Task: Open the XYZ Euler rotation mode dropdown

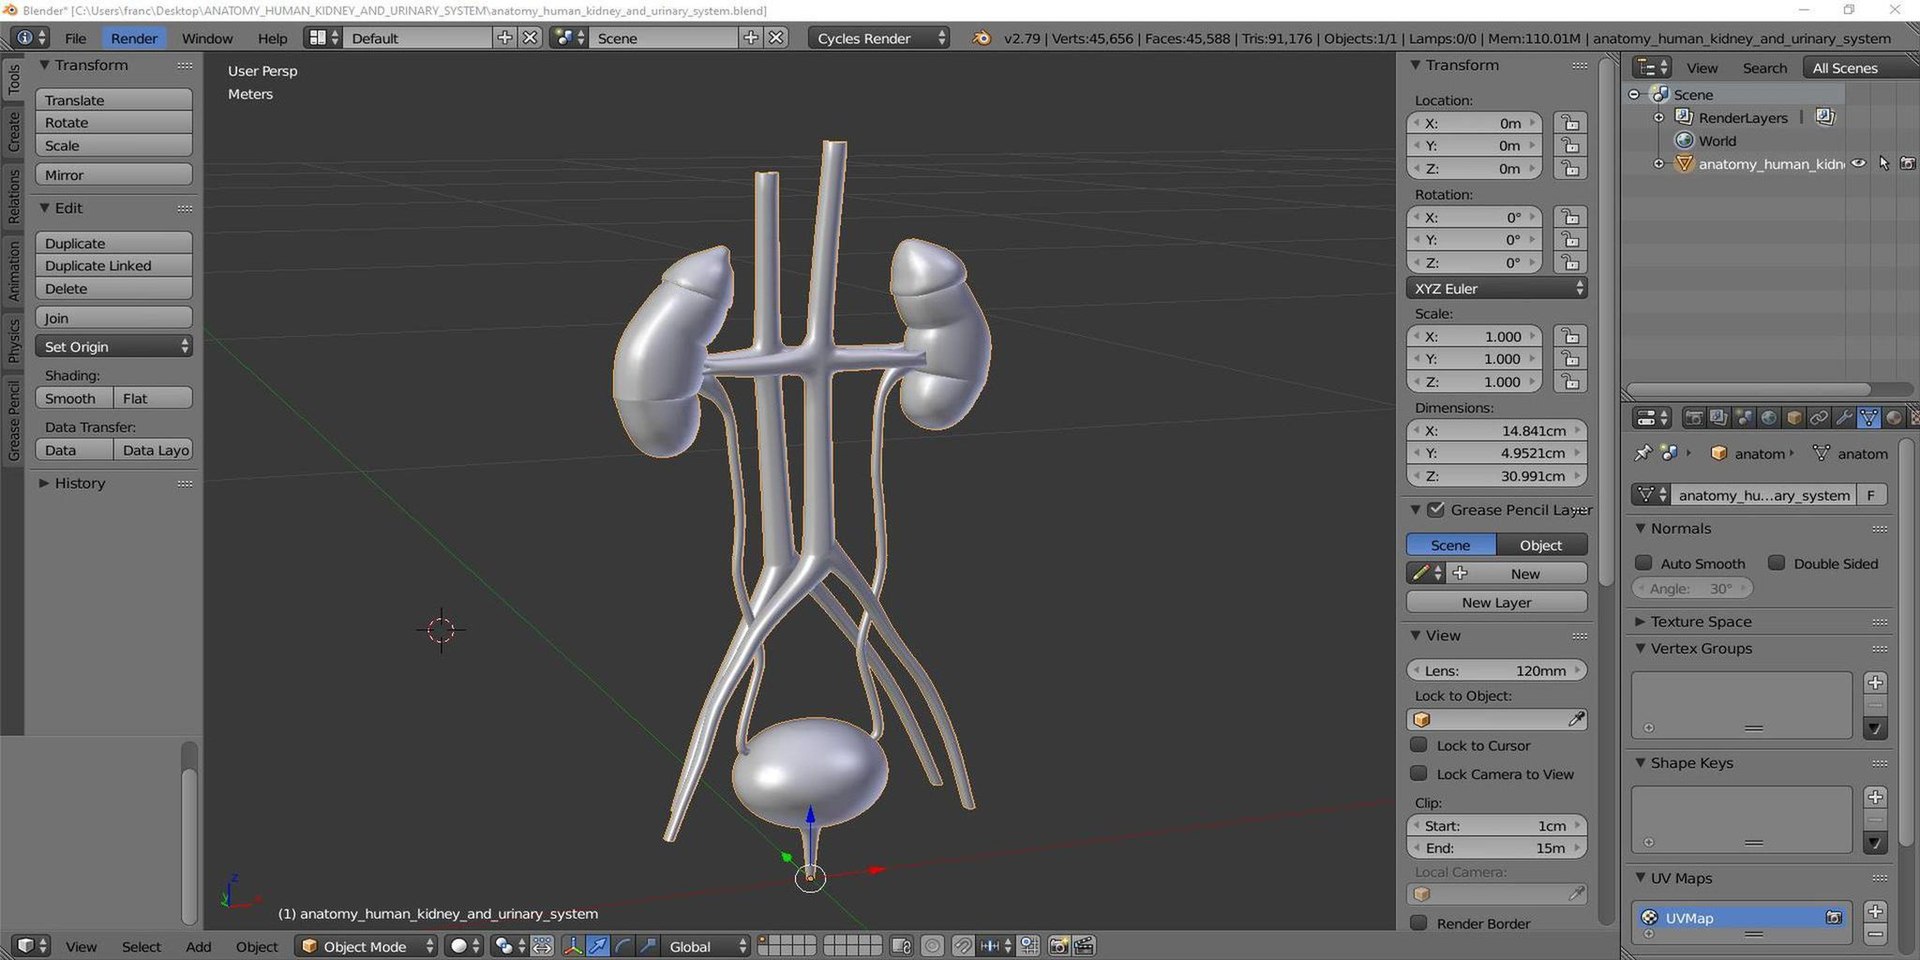Action: coord(1496,288)
